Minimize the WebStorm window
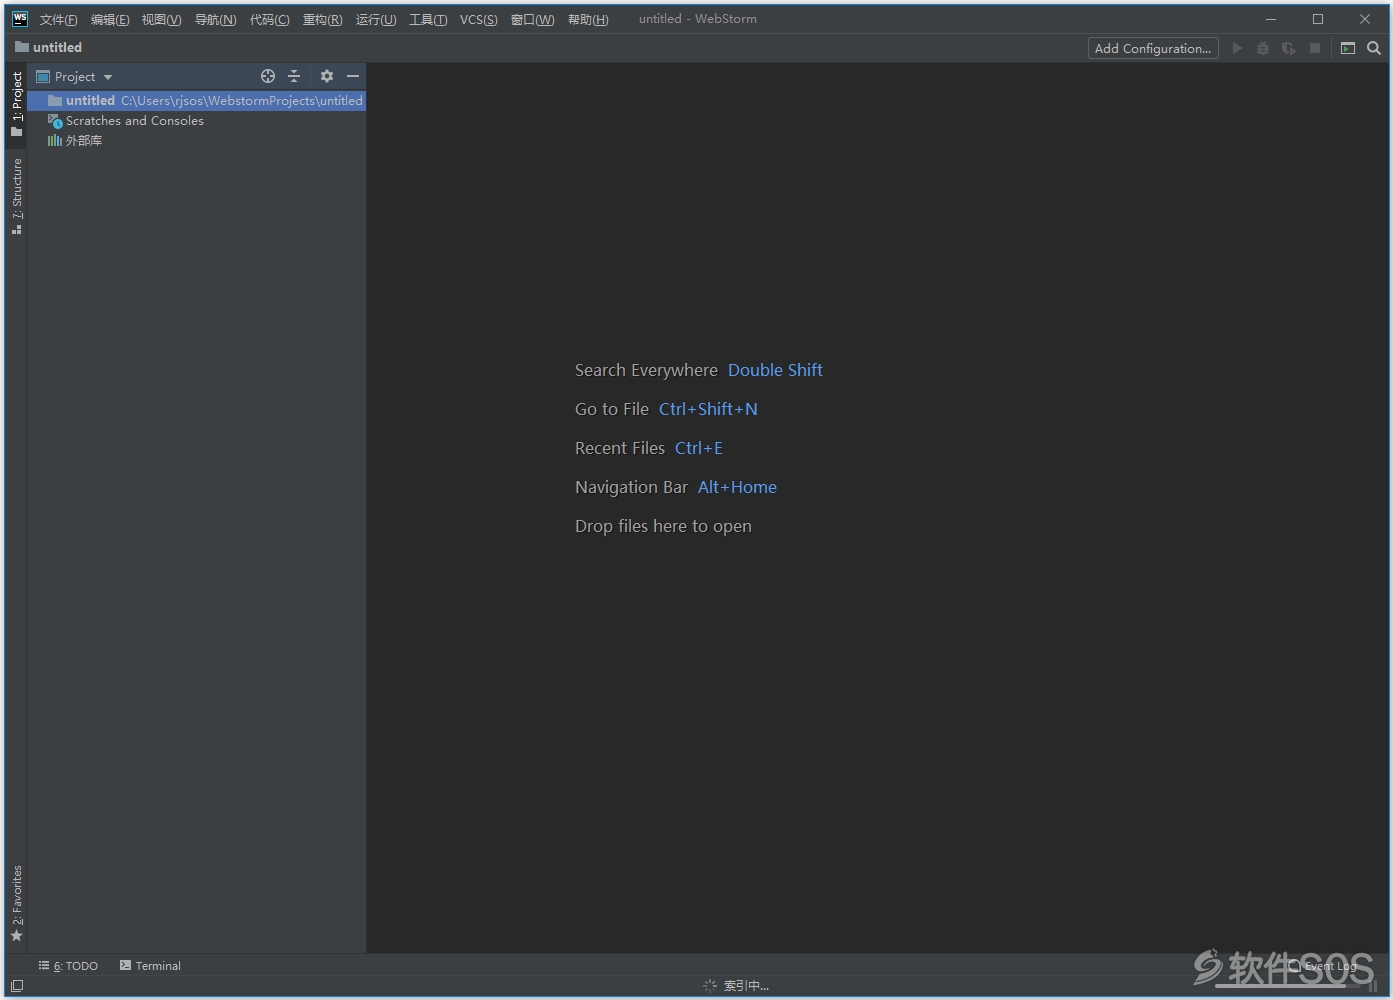Image resolution: width=1393 pixels, height=1000 pixels. [1271, 19]
